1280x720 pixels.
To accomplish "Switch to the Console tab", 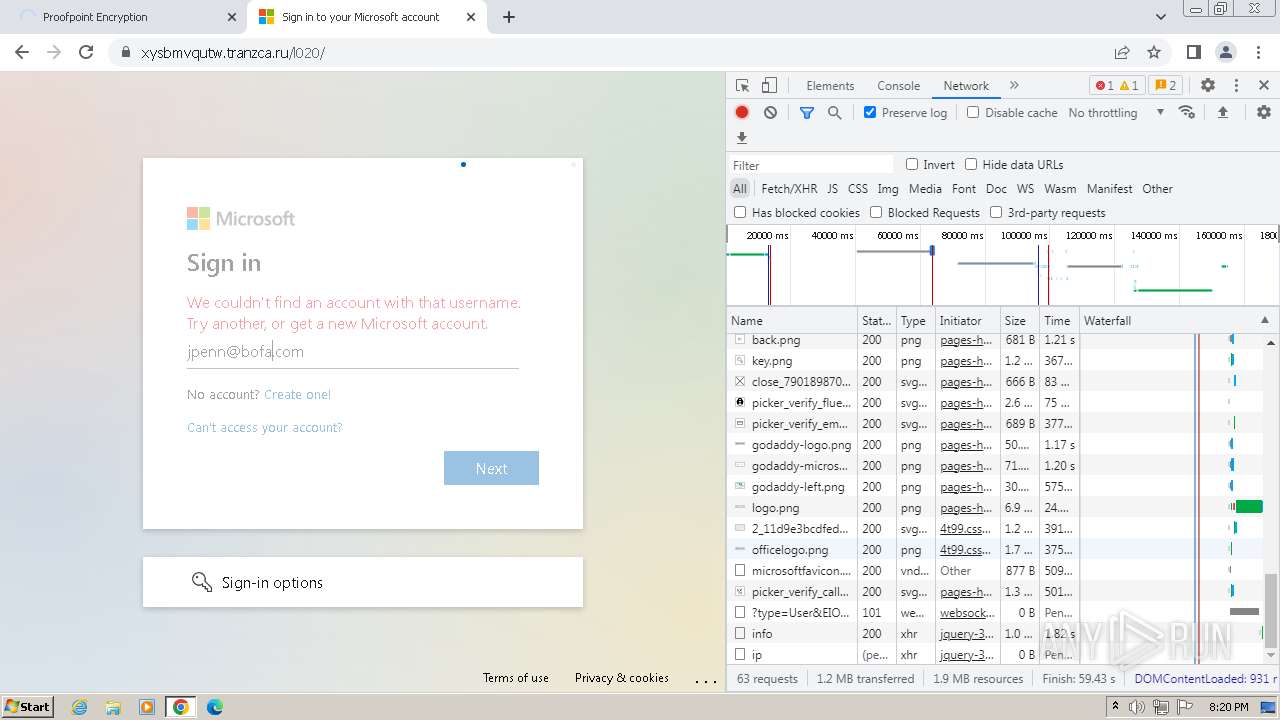I will click(x=898, y=86).
